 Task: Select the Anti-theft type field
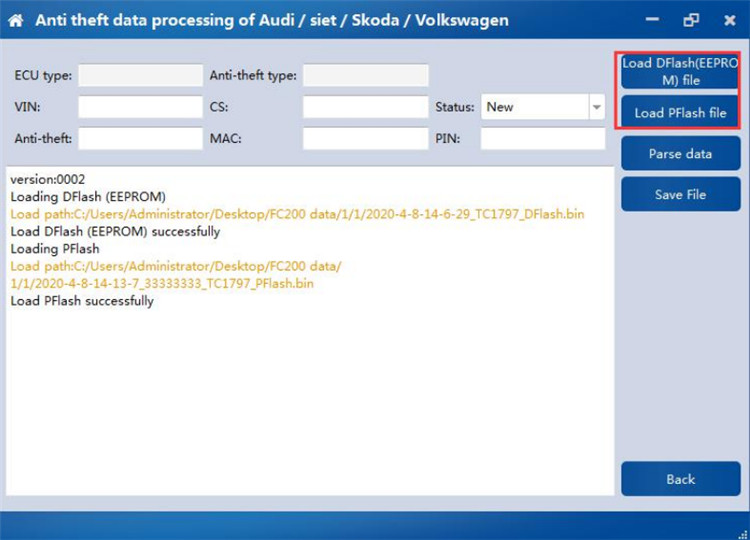point(365,75)
